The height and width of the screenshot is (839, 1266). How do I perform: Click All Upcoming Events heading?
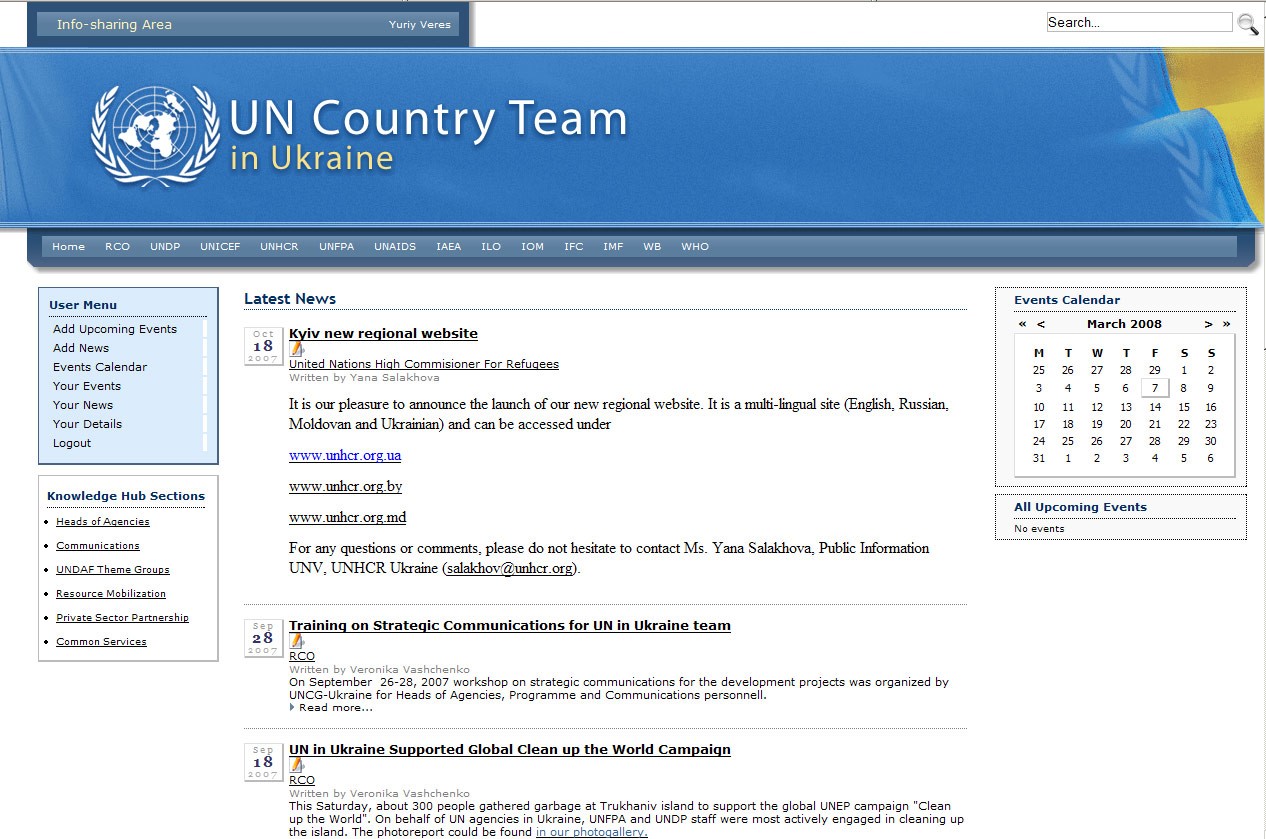(1080, 507)
